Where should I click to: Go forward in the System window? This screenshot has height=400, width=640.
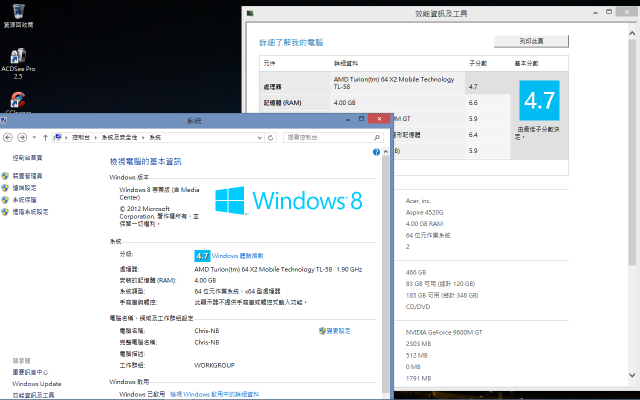(22, 138)
